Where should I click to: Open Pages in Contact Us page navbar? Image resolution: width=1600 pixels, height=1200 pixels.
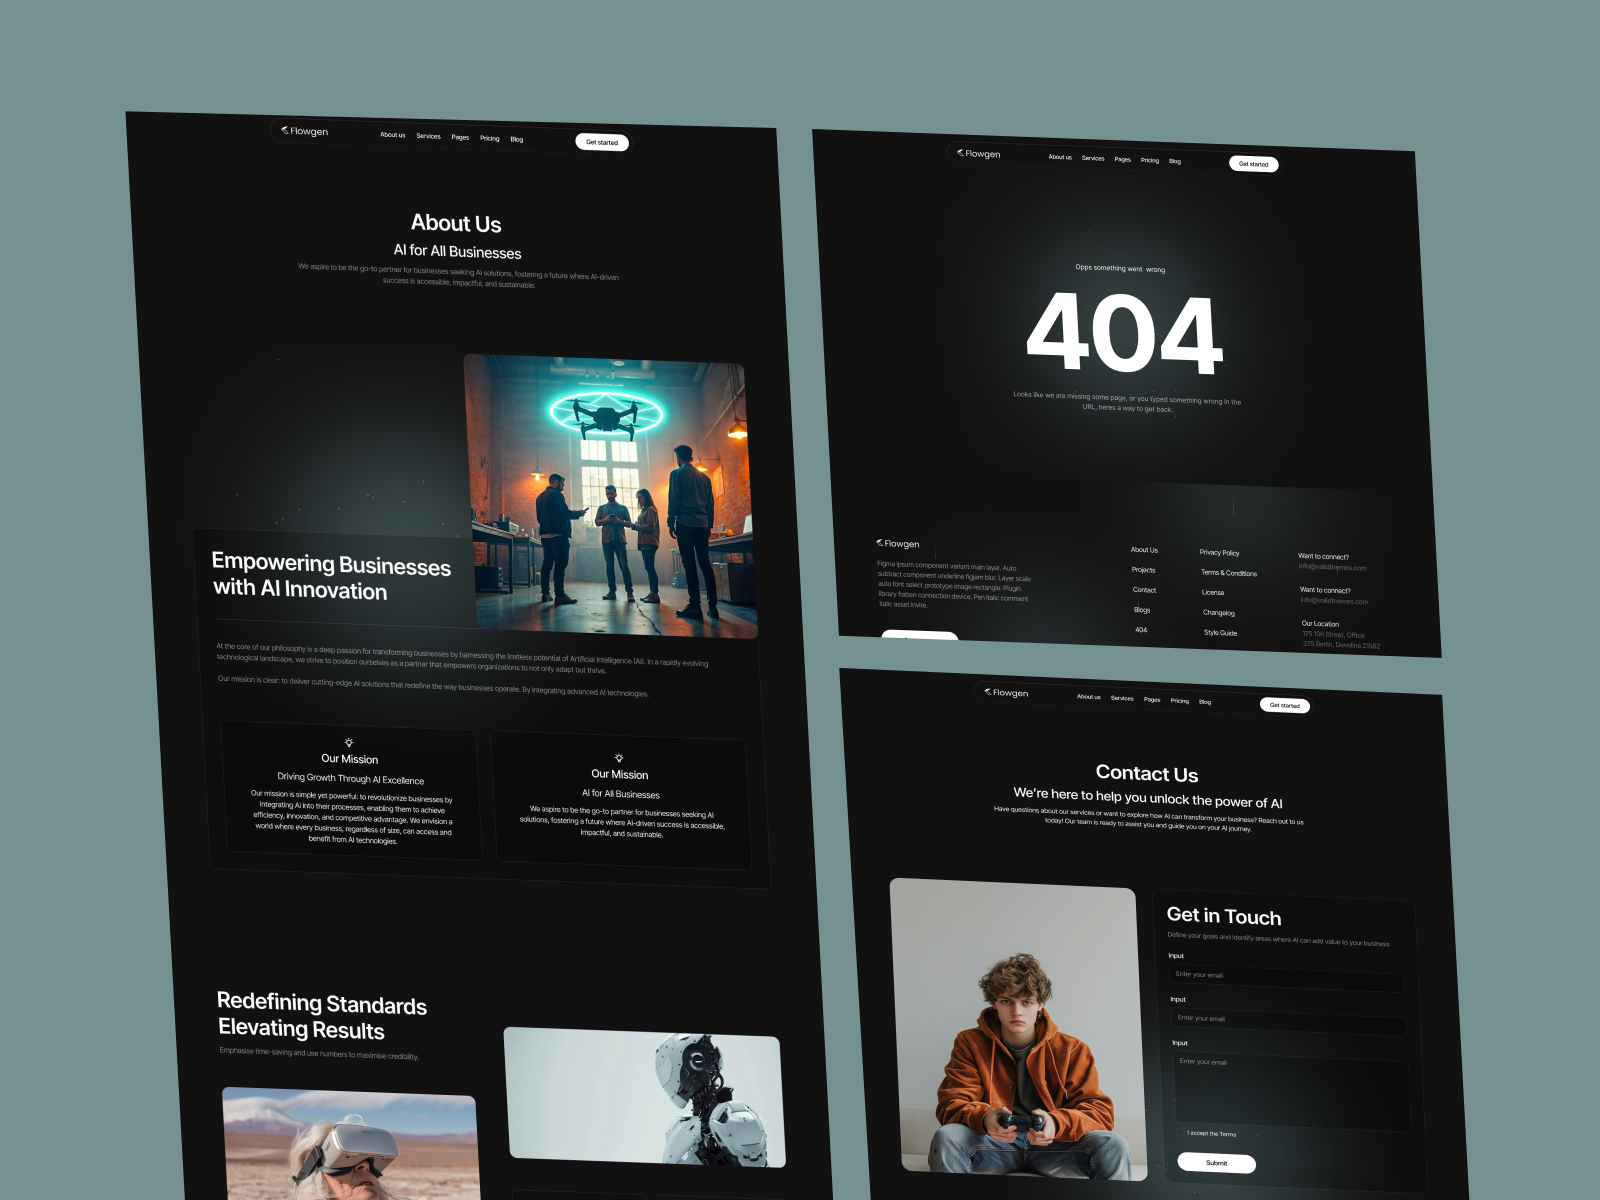[1152, 700]
